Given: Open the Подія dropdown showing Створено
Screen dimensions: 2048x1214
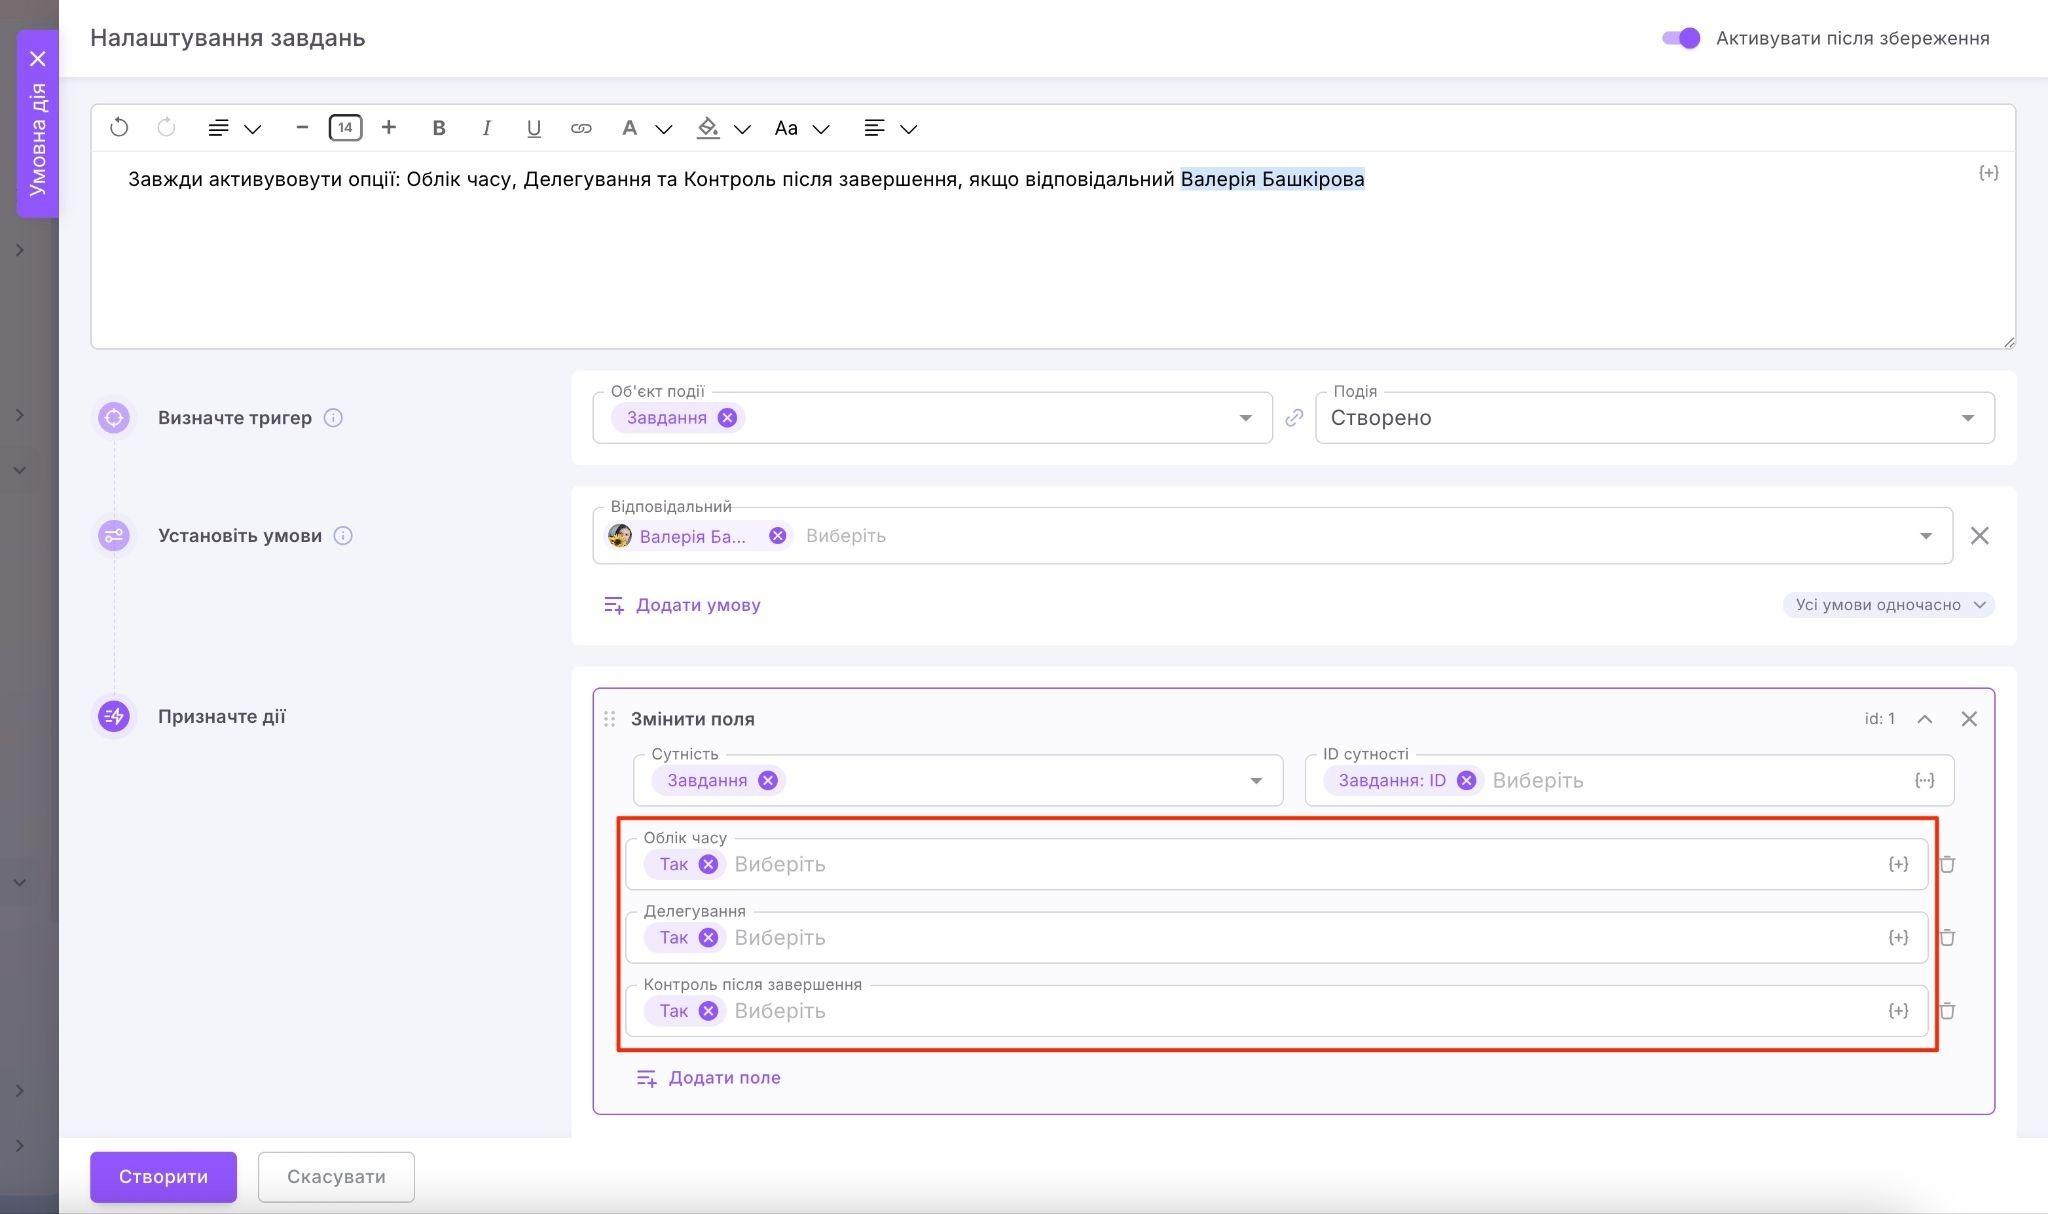Looking at the screenshot, I should (1654, 418).
